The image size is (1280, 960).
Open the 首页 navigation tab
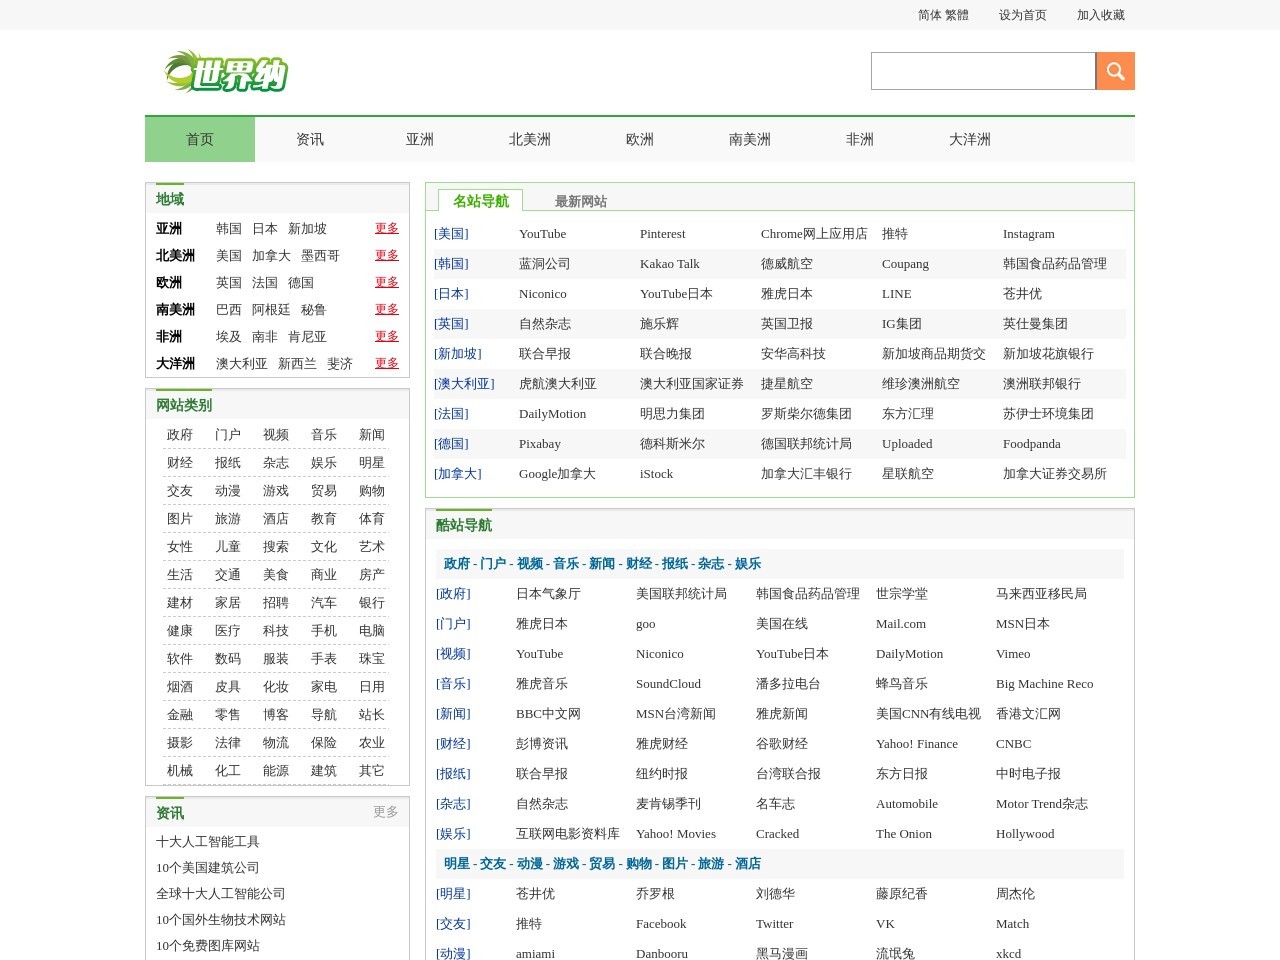pyautogui.click(x=200, y=139)
